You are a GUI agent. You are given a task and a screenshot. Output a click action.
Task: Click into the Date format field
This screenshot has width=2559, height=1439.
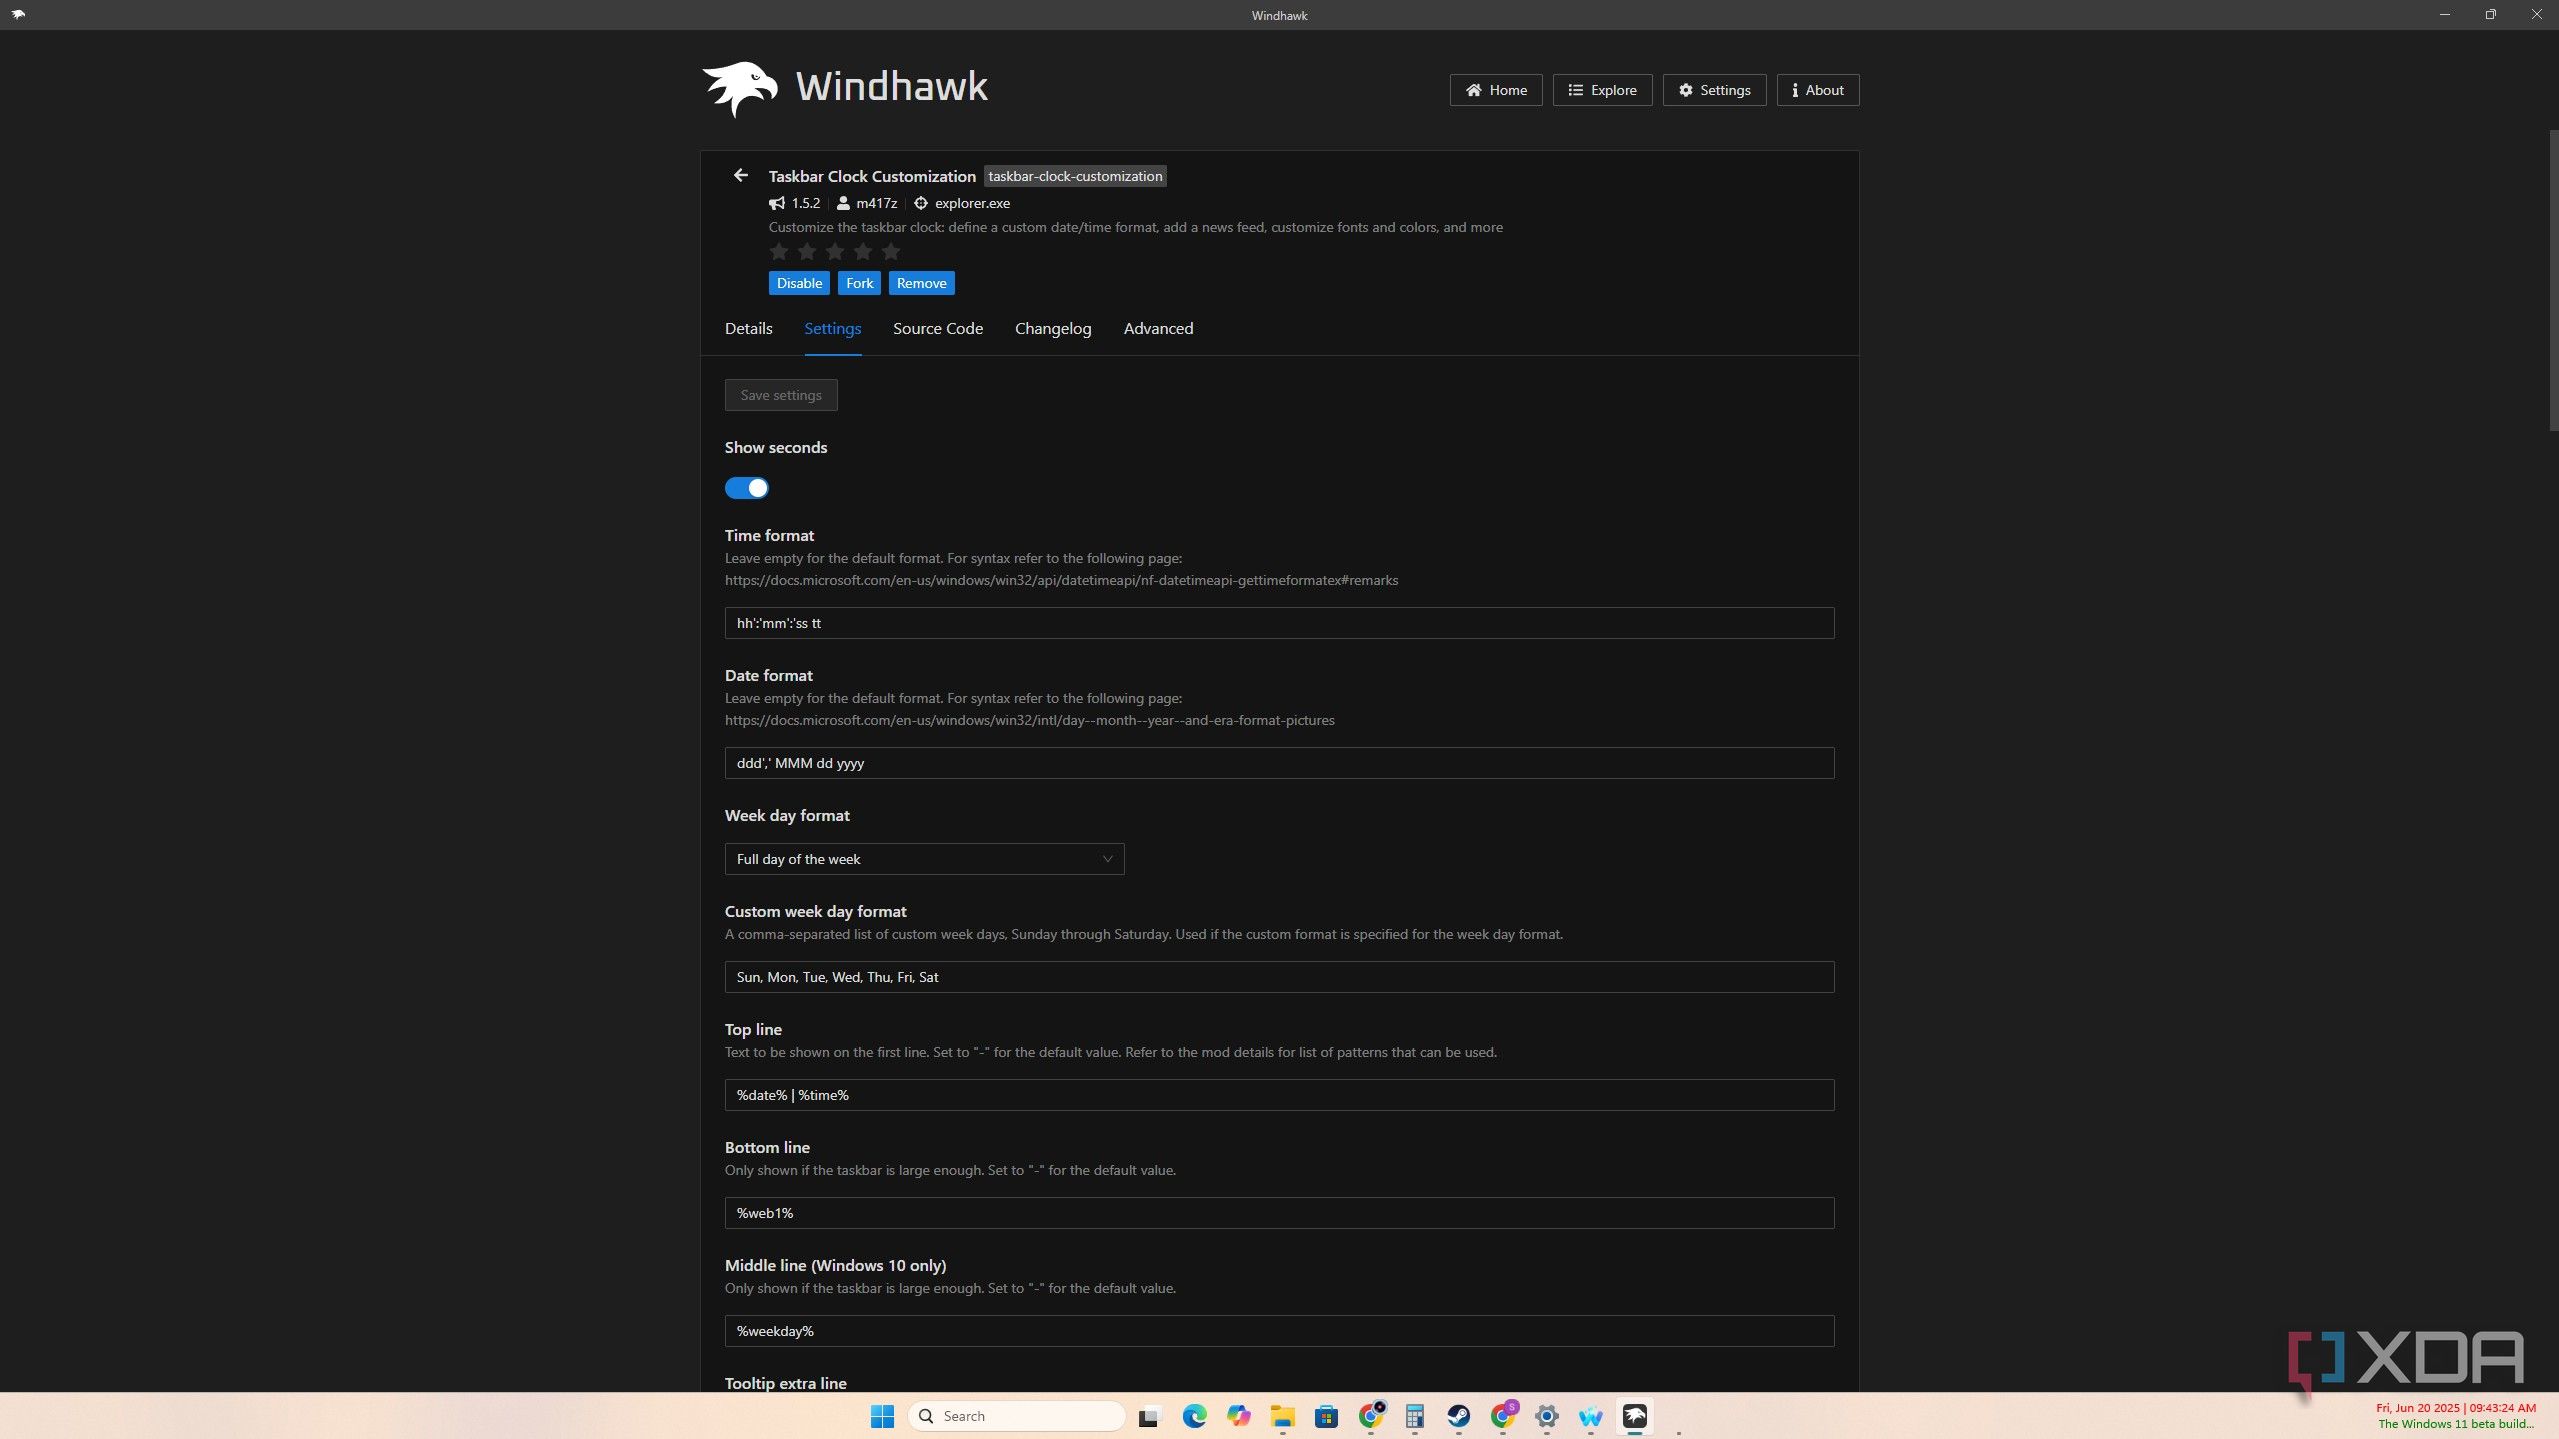[1279, 763]
